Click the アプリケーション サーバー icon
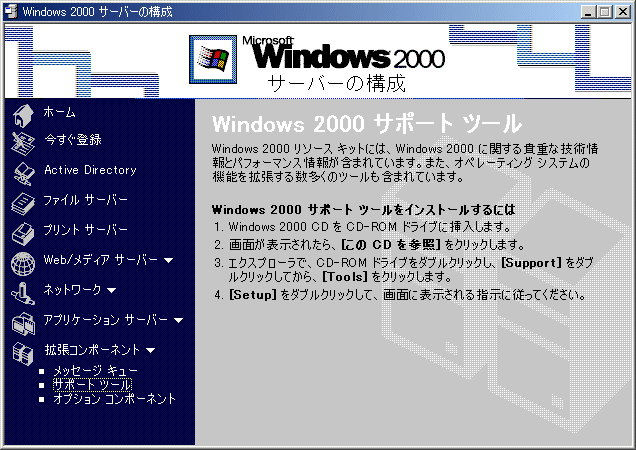 click(x=23, y=323)
